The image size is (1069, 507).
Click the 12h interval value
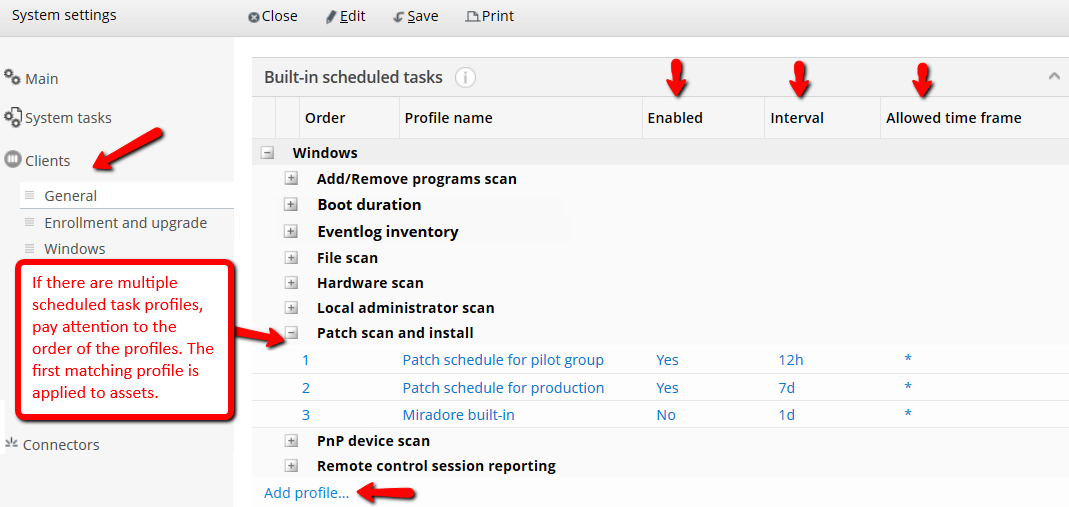click(x=791, y=360)
